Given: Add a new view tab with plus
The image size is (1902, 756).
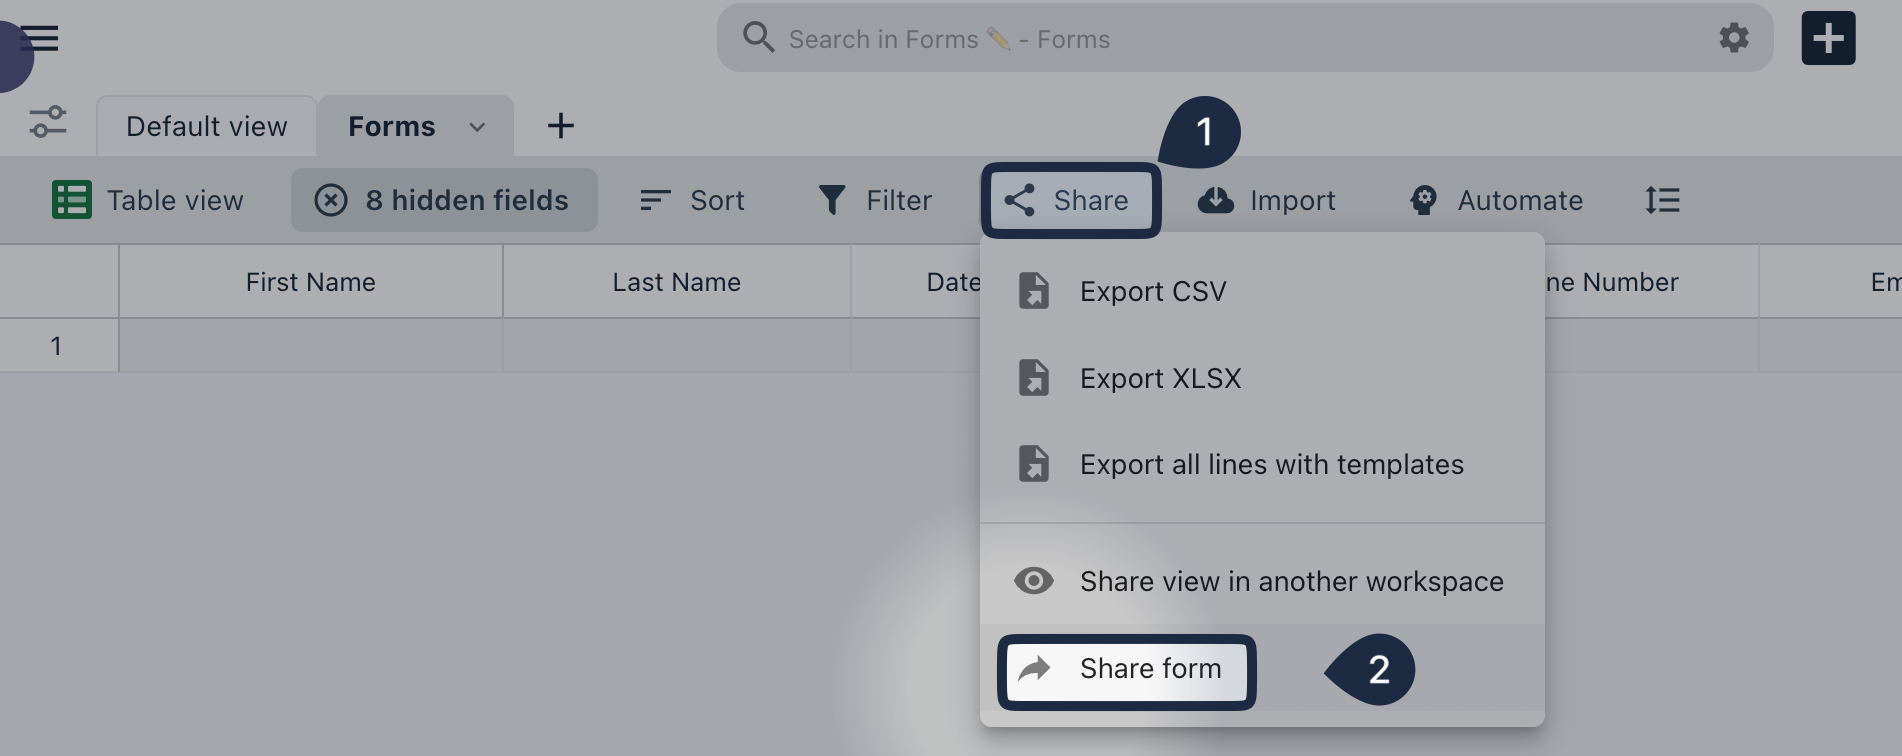Looking at the screenshot, I should click(x=560, y=125).
